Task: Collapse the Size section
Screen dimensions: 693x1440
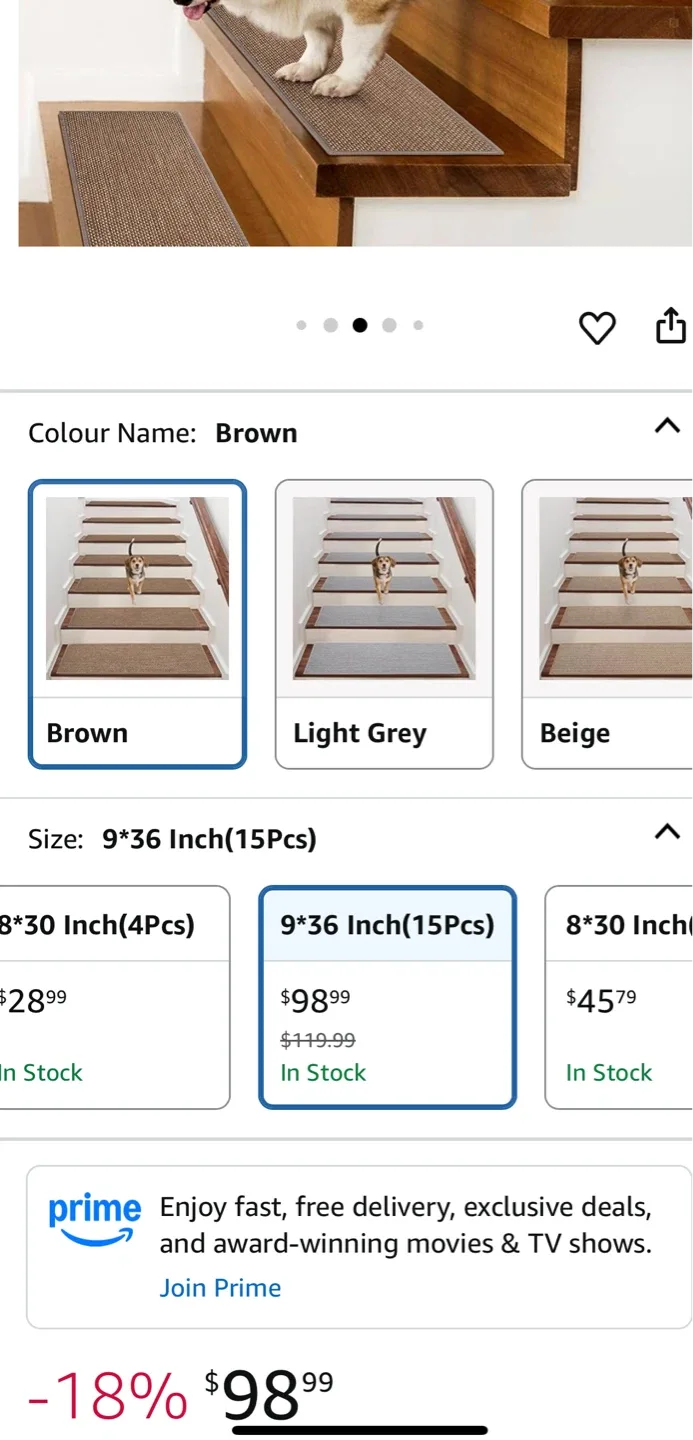Action: 667,831
